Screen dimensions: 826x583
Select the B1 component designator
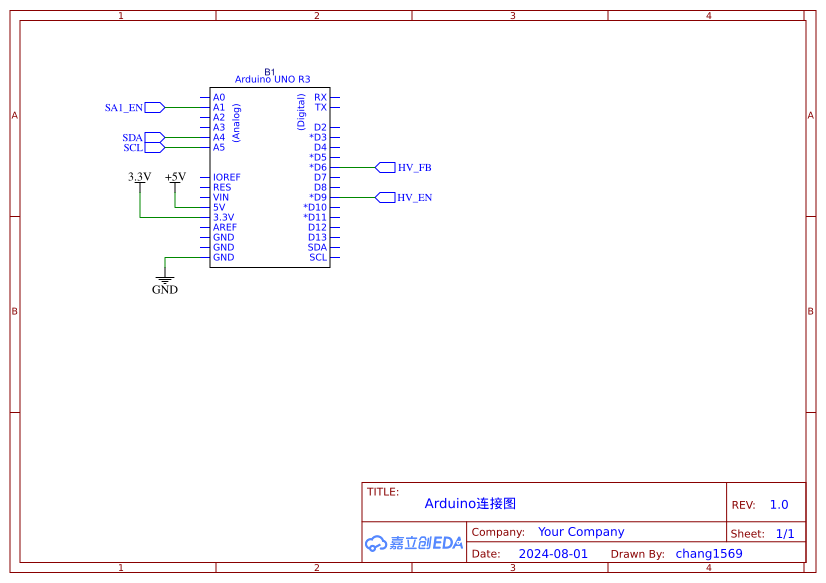(270, 72)
